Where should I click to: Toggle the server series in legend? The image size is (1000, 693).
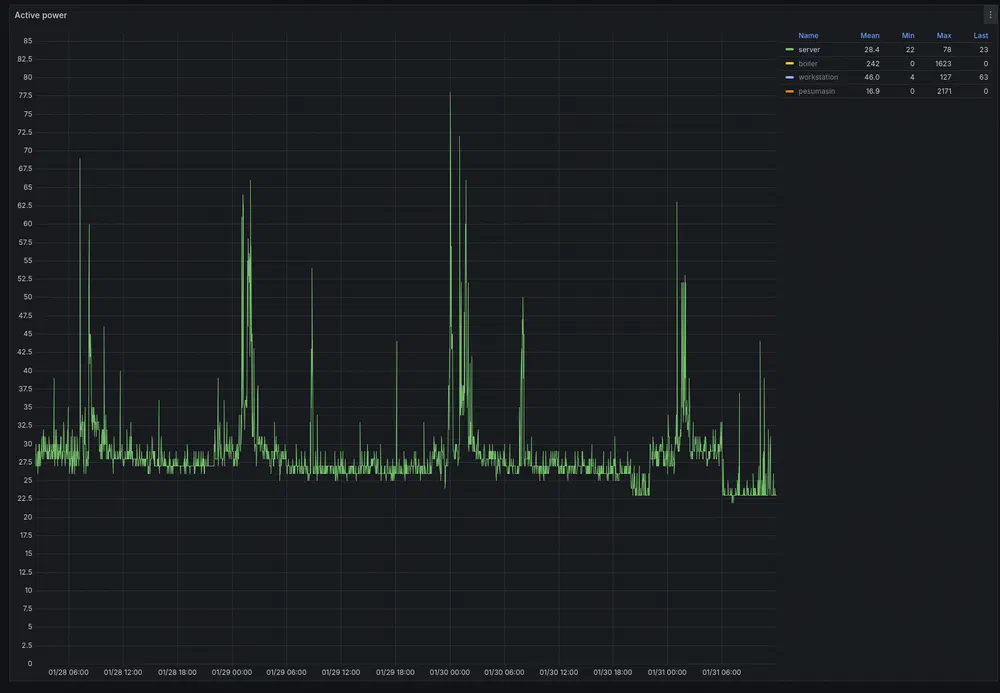pyautogui.click(x=809, y=50)
